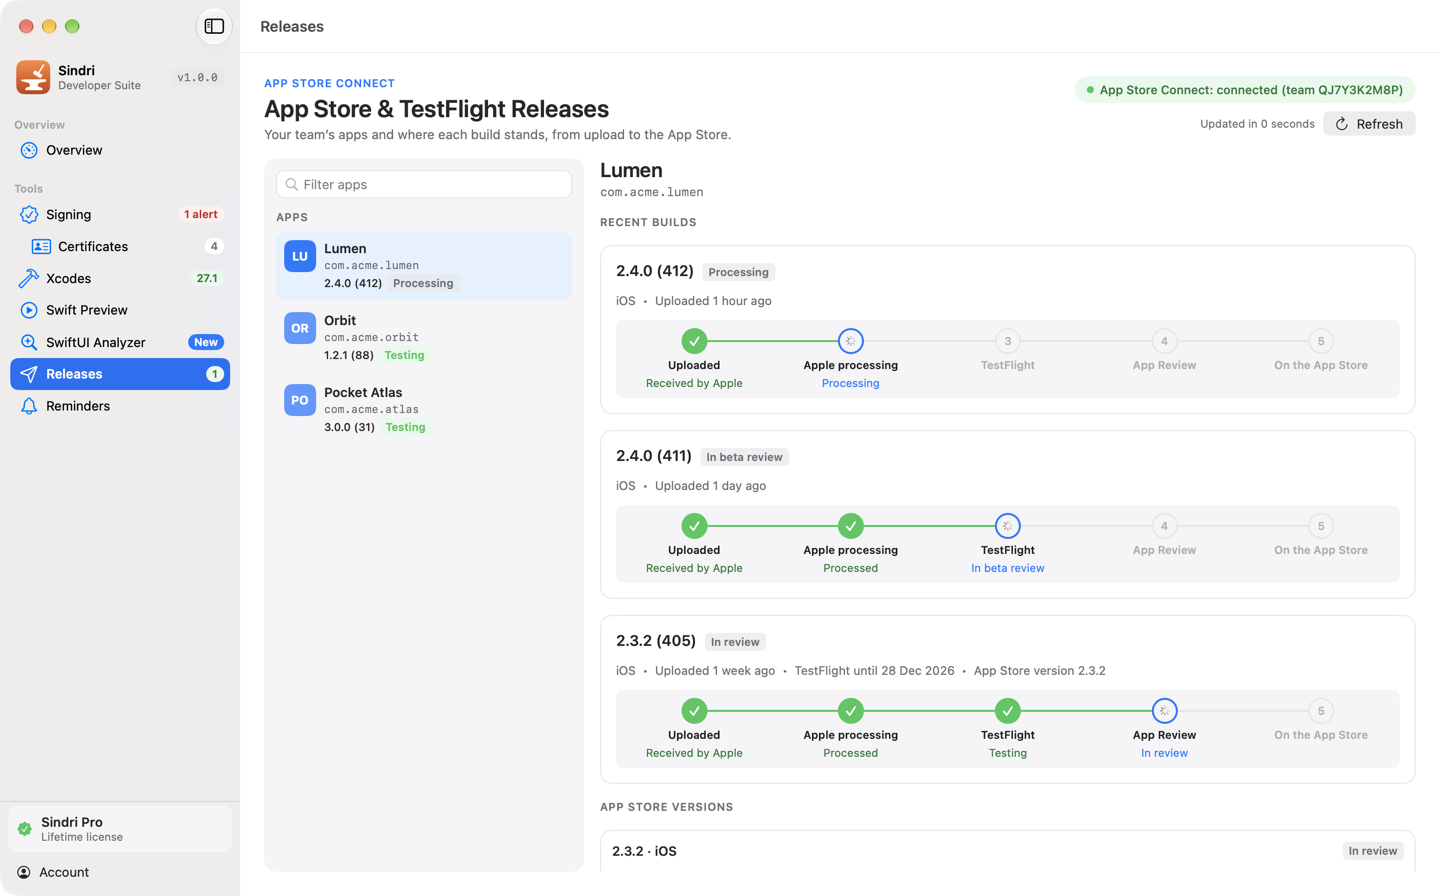Click the Account person icon
This screenshot has width=1440, height=896.
pos(24,872)
